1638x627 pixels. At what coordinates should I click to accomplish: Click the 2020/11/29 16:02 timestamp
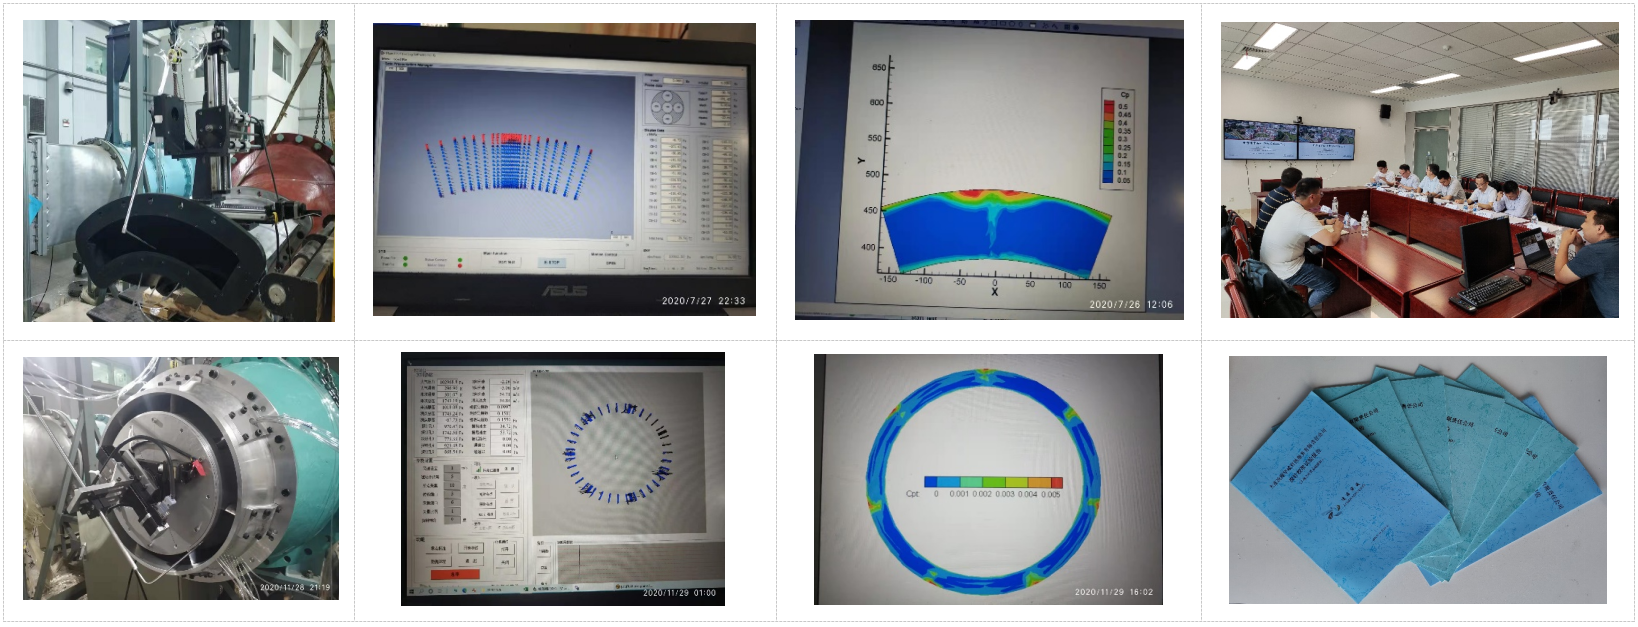1113,592
